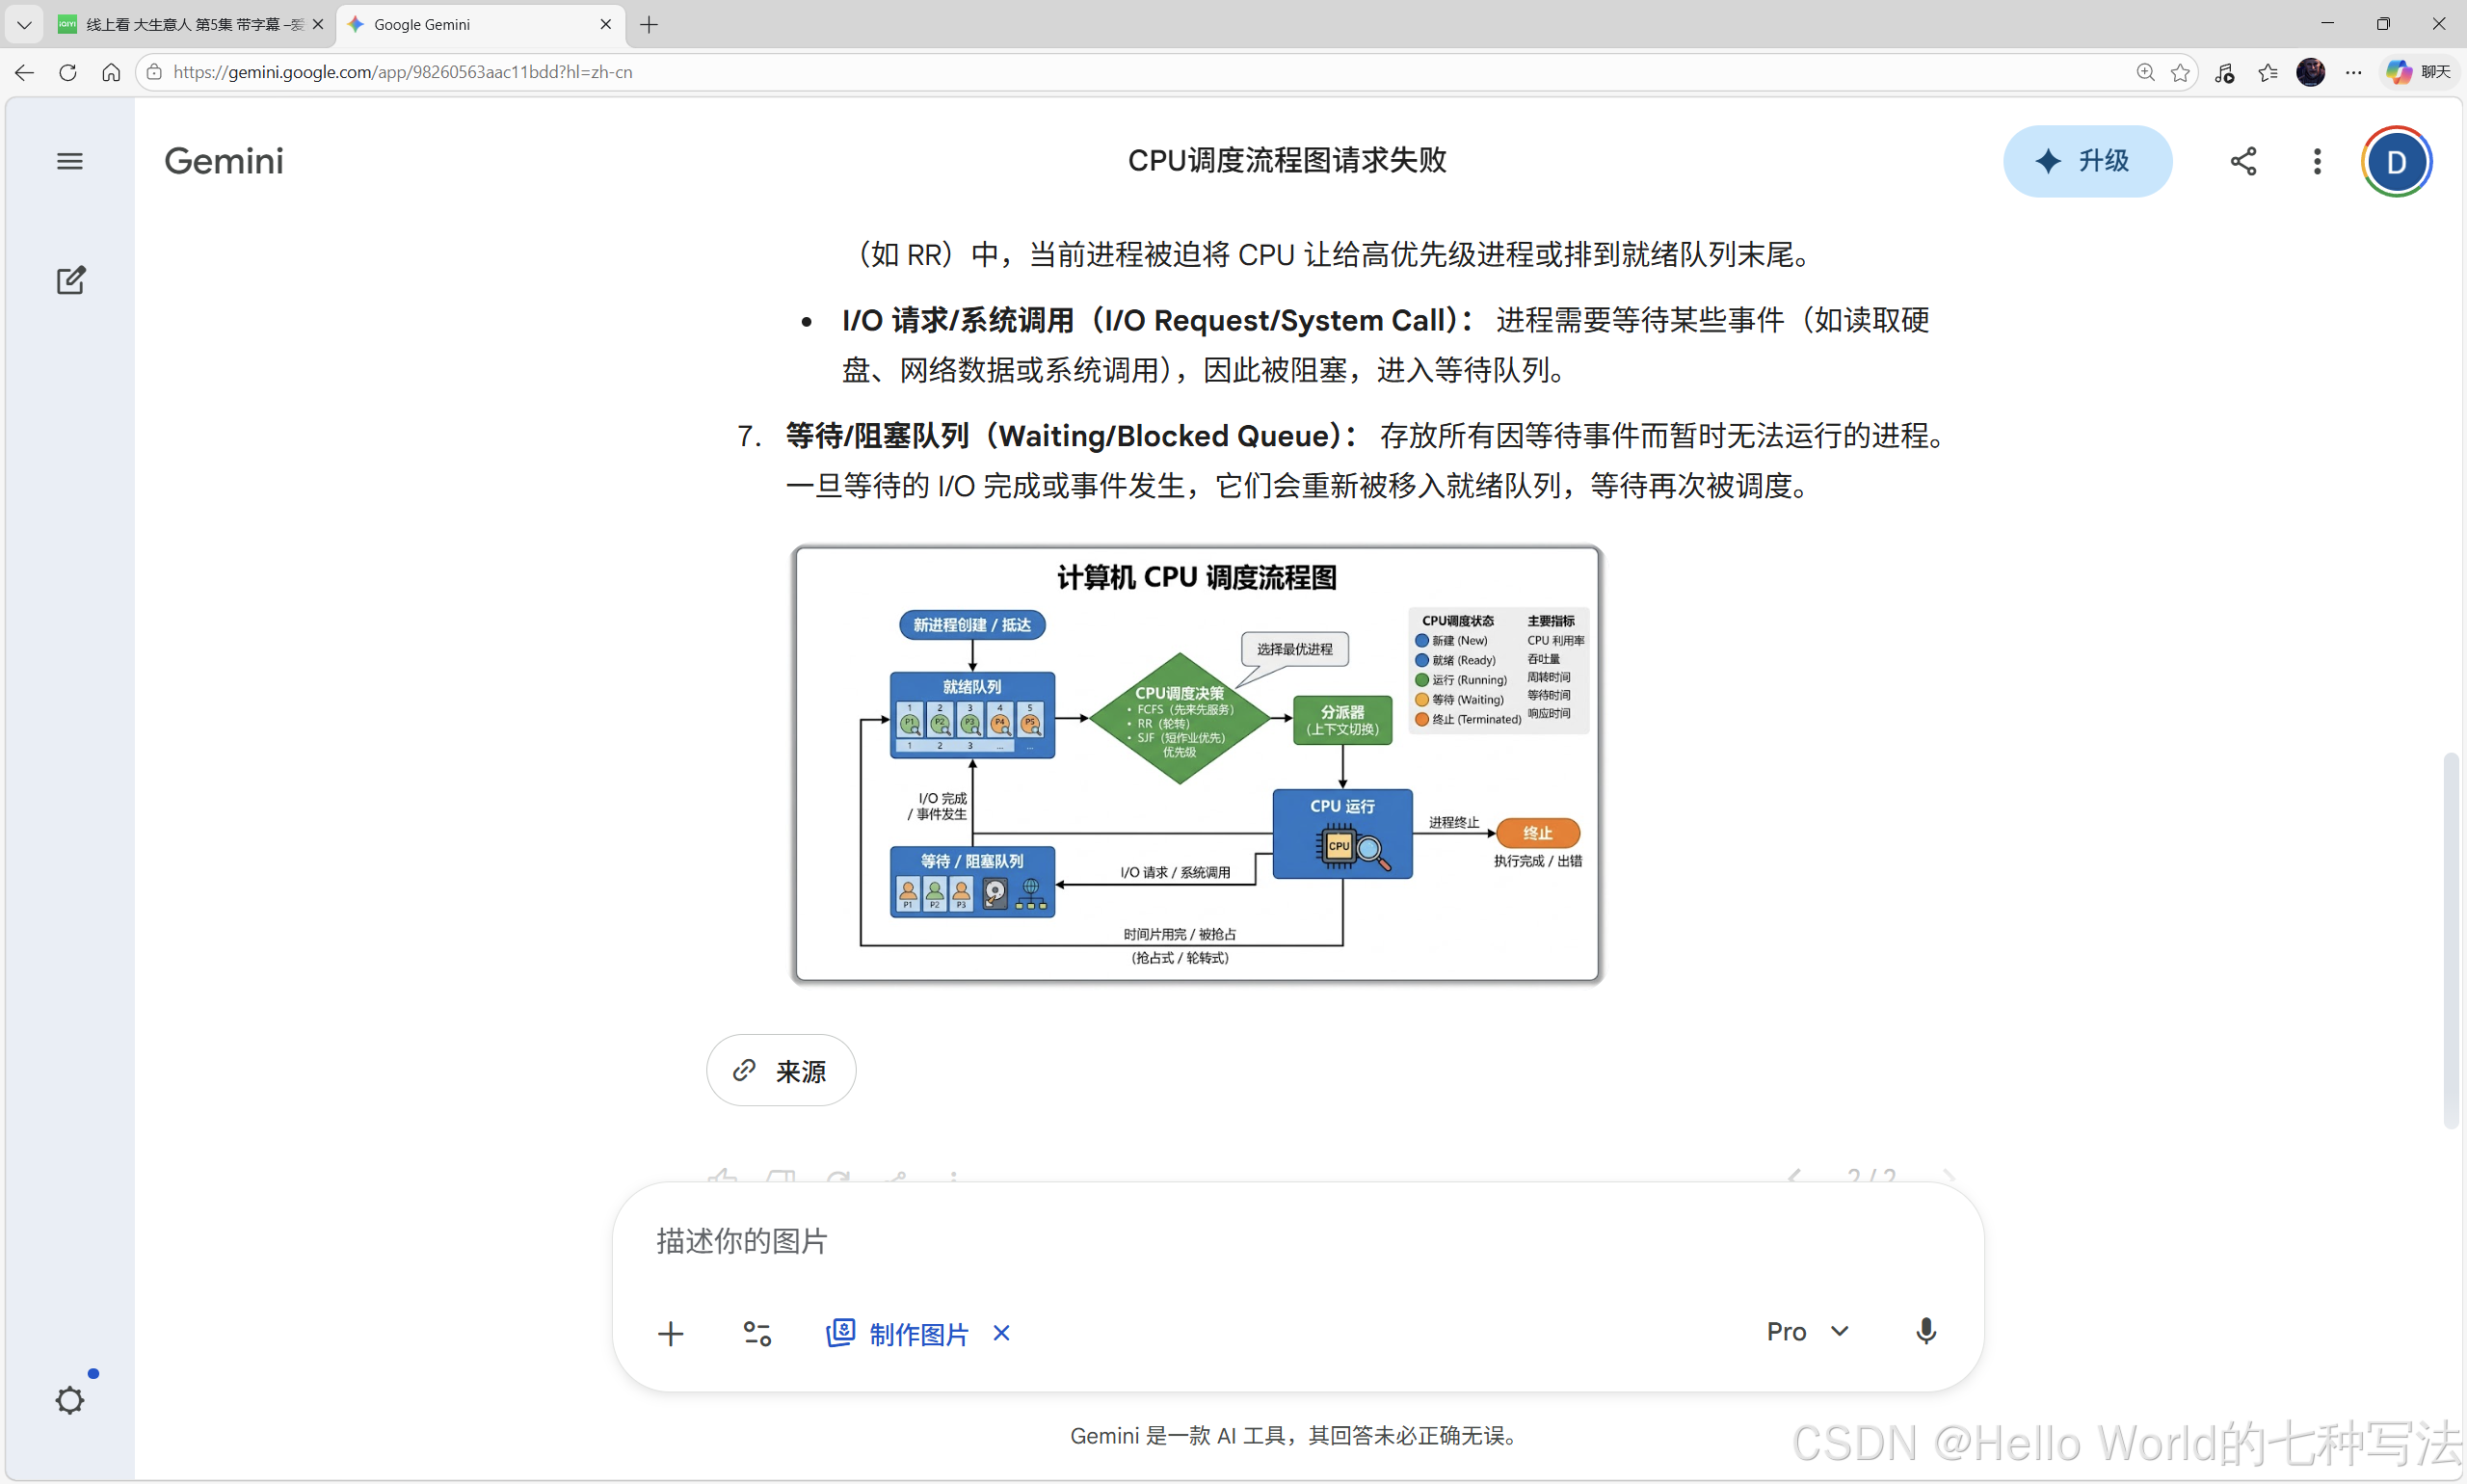Open the three-dot more options menu
This screenshot has height=1484, width=2467.
tap(2317, 161)
